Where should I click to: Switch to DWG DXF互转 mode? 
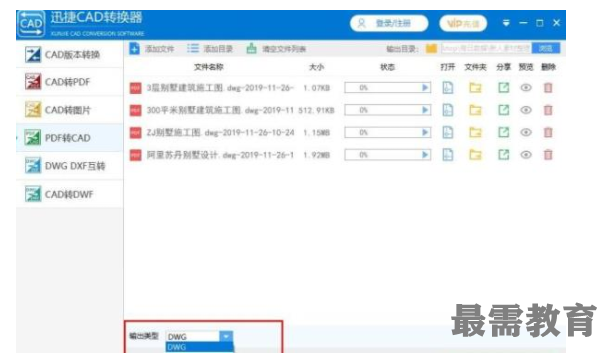pos(69,166)
